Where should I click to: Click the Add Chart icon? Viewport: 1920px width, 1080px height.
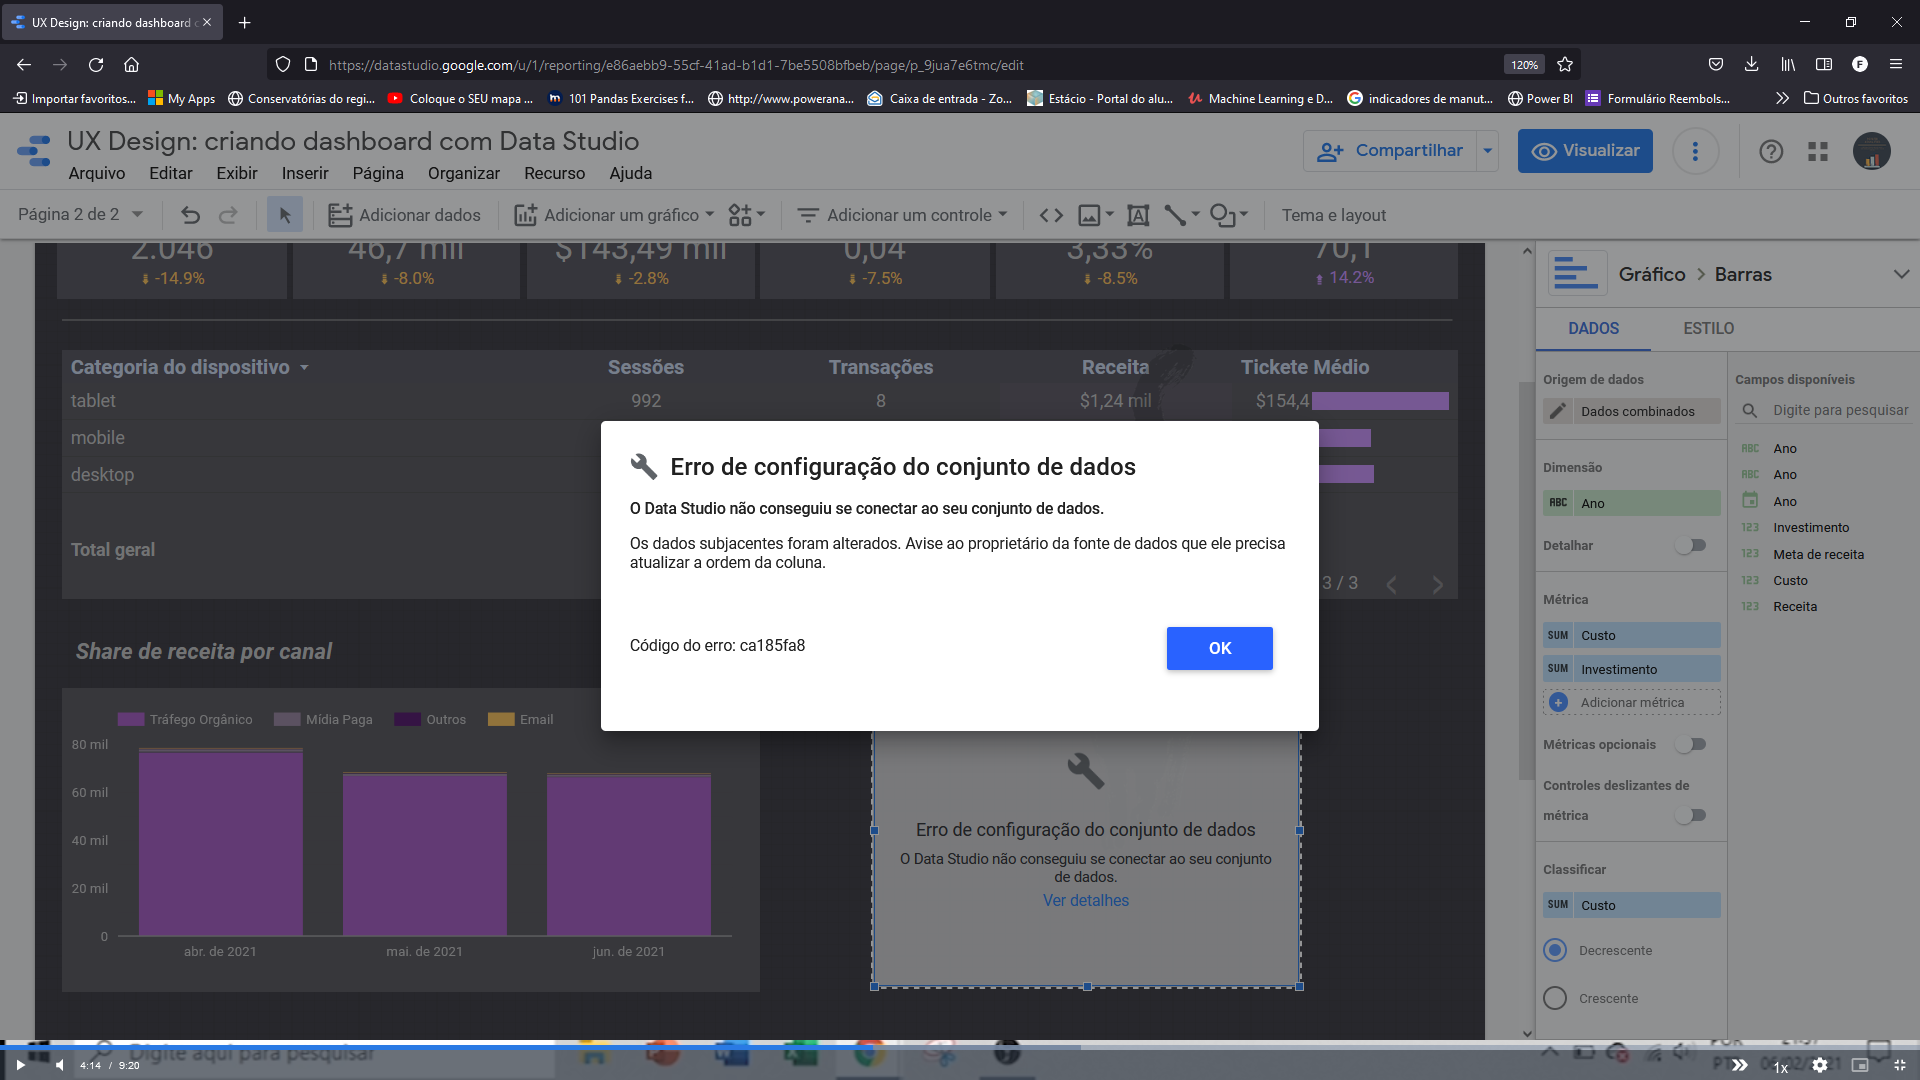pyautogui.click(x=526, y=215)
